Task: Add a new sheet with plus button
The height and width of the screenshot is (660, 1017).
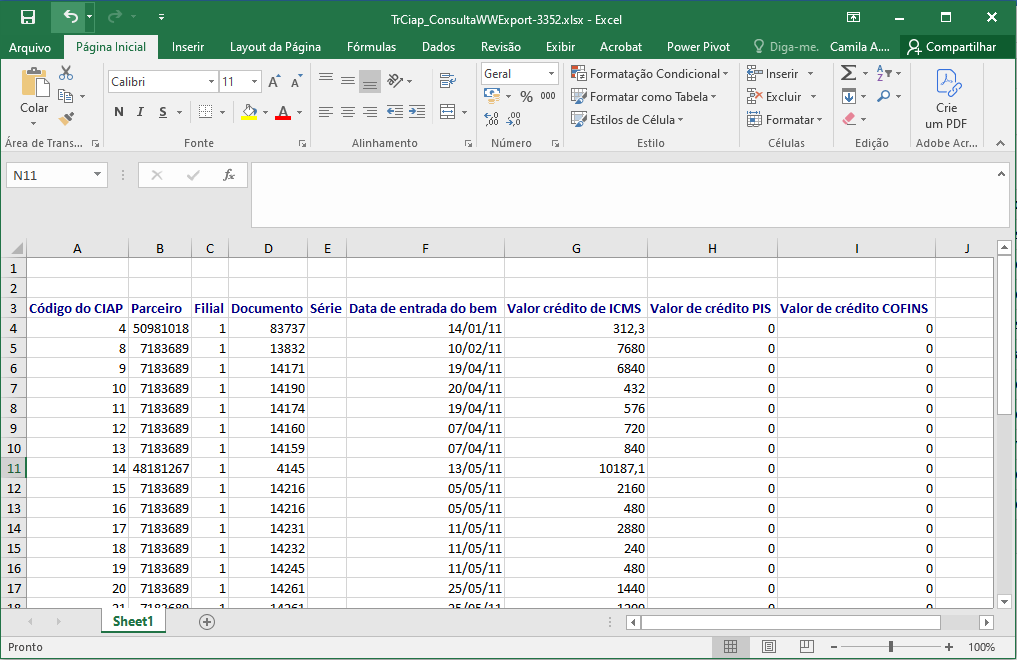Action: [x=207, y=622]
